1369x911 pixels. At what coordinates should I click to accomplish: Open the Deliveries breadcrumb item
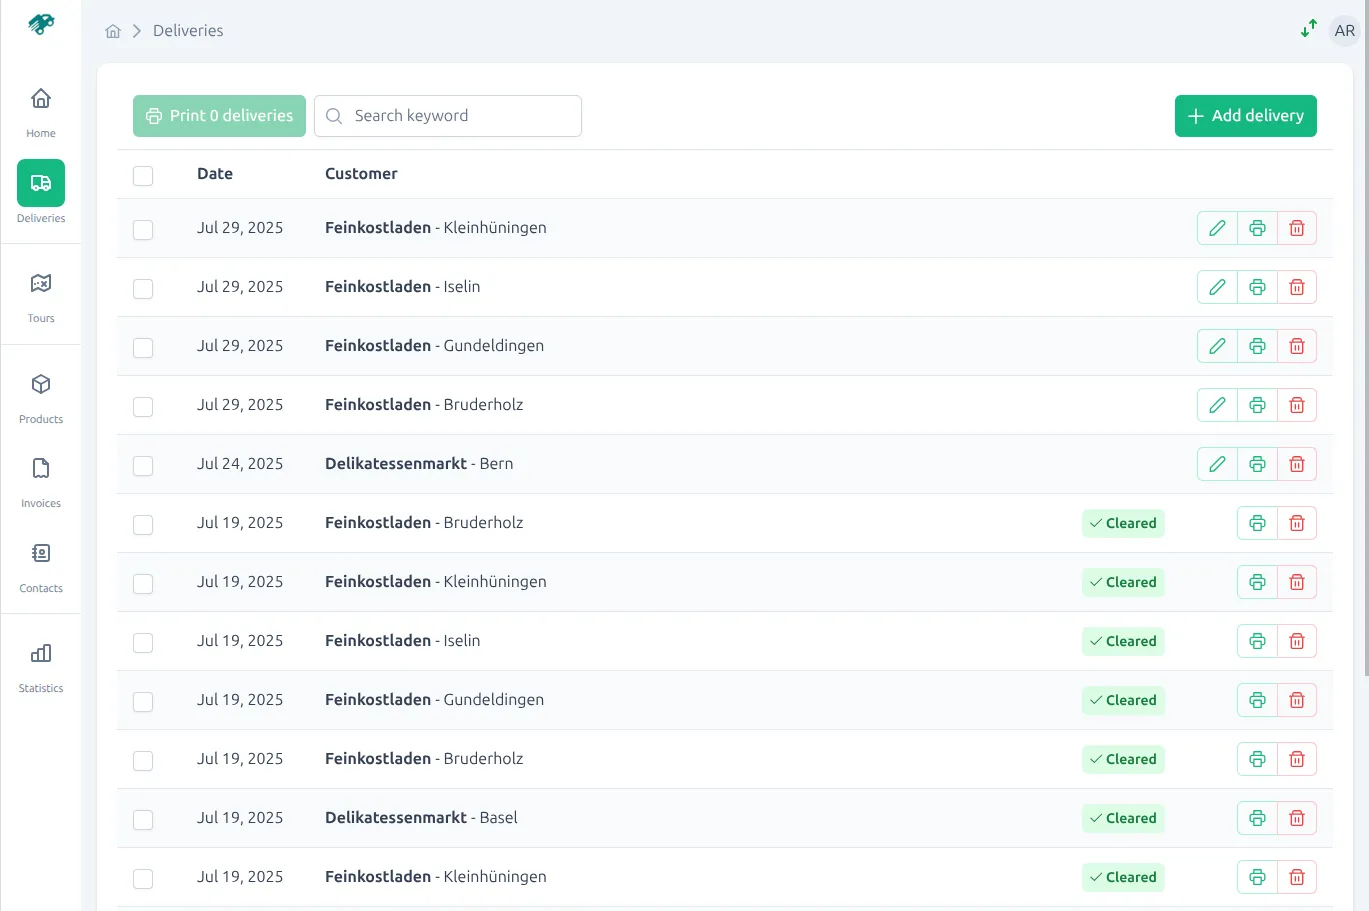(187, 31)
